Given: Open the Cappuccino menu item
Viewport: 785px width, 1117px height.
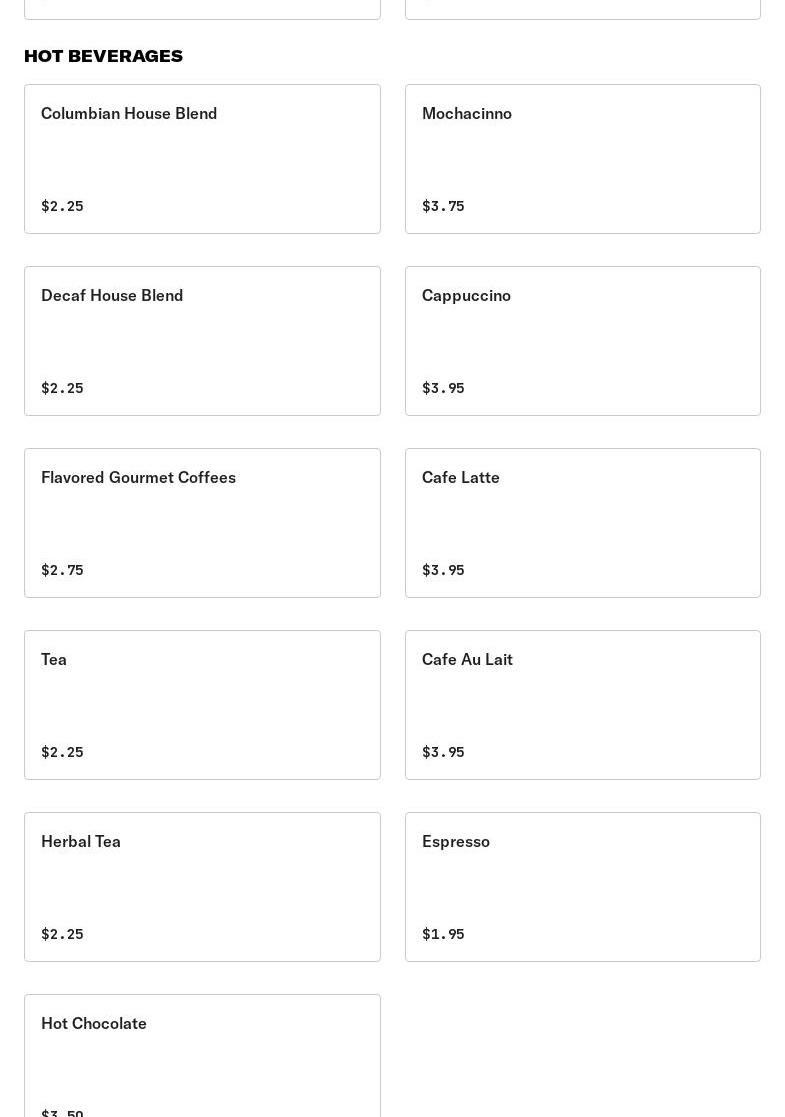Looking at the screenshot, I should coord(582,341).
